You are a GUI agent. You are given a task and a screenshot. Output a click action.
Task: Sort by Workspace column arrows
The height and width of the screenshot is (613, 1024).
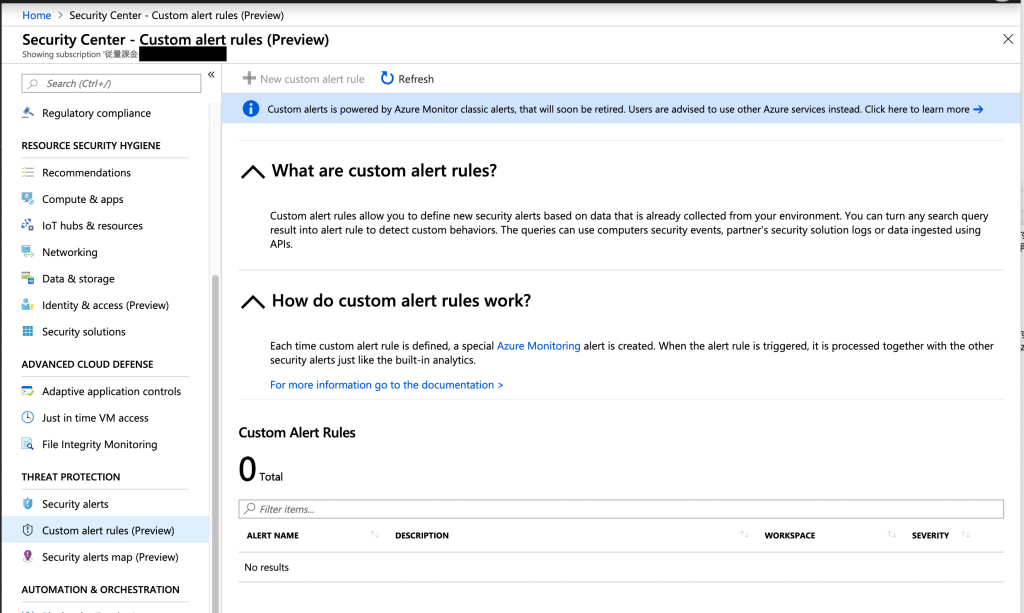click(891, 535)
